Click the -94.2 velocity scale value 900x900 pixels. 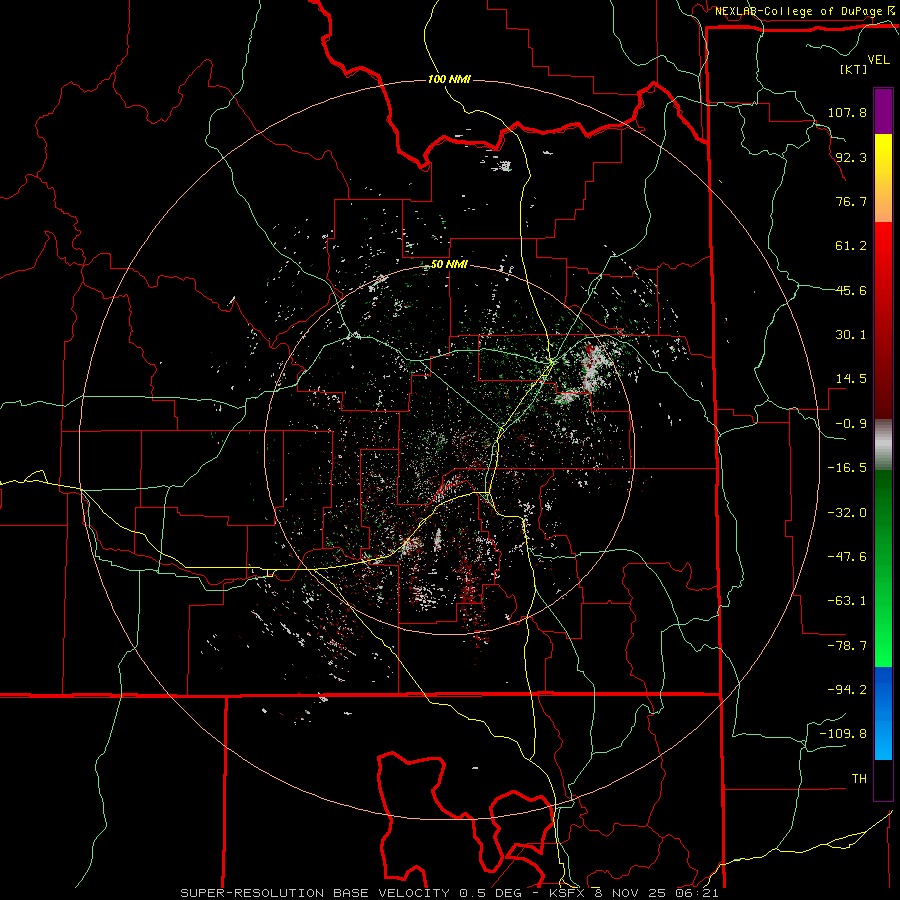click(847, 690)
